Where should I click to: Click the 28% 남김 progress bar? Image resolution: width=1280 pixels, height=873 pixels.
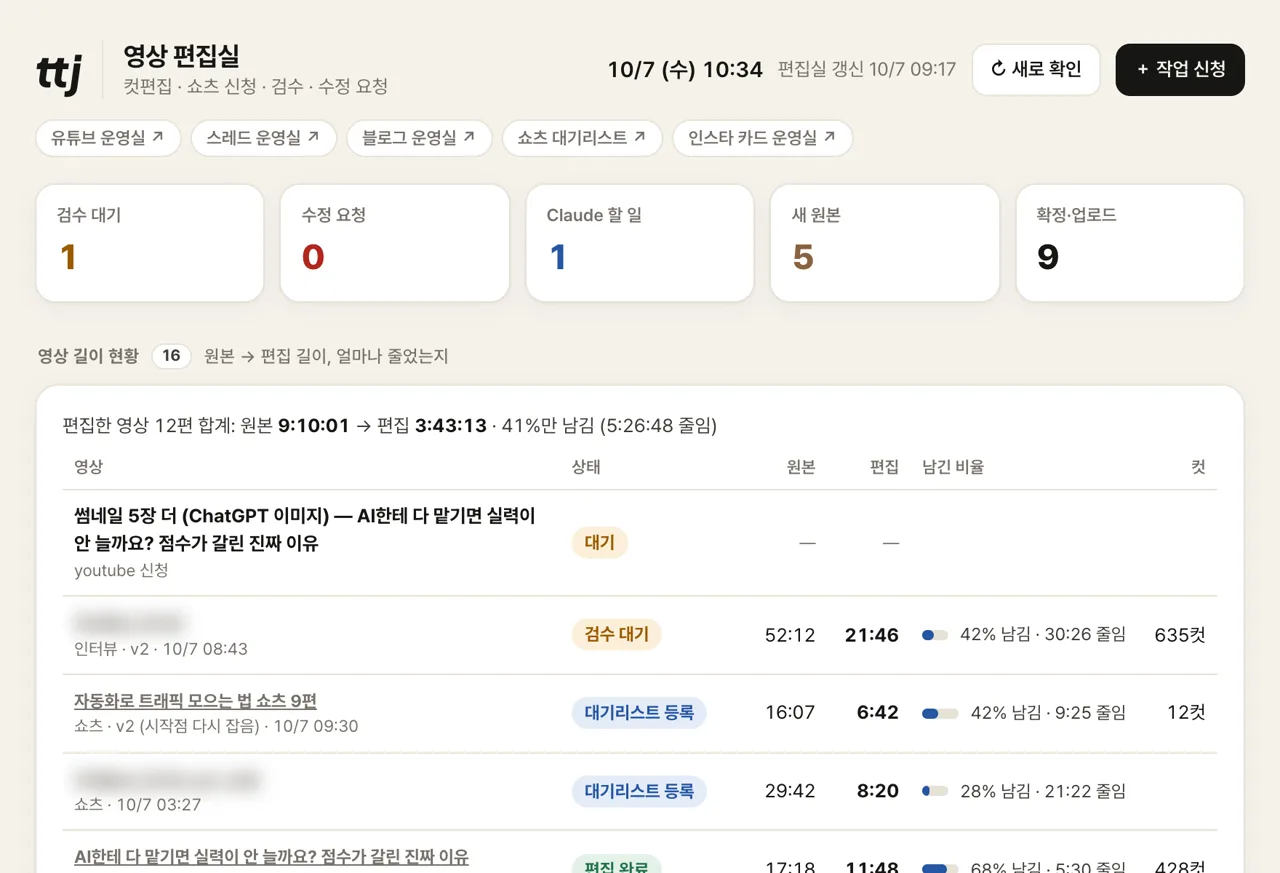935,791
